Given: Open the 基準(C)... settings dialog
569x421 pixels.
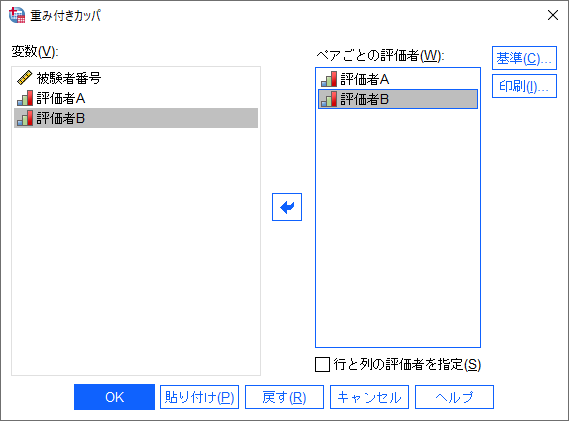Looking at the screenshot, I should [x=524, y=58].
